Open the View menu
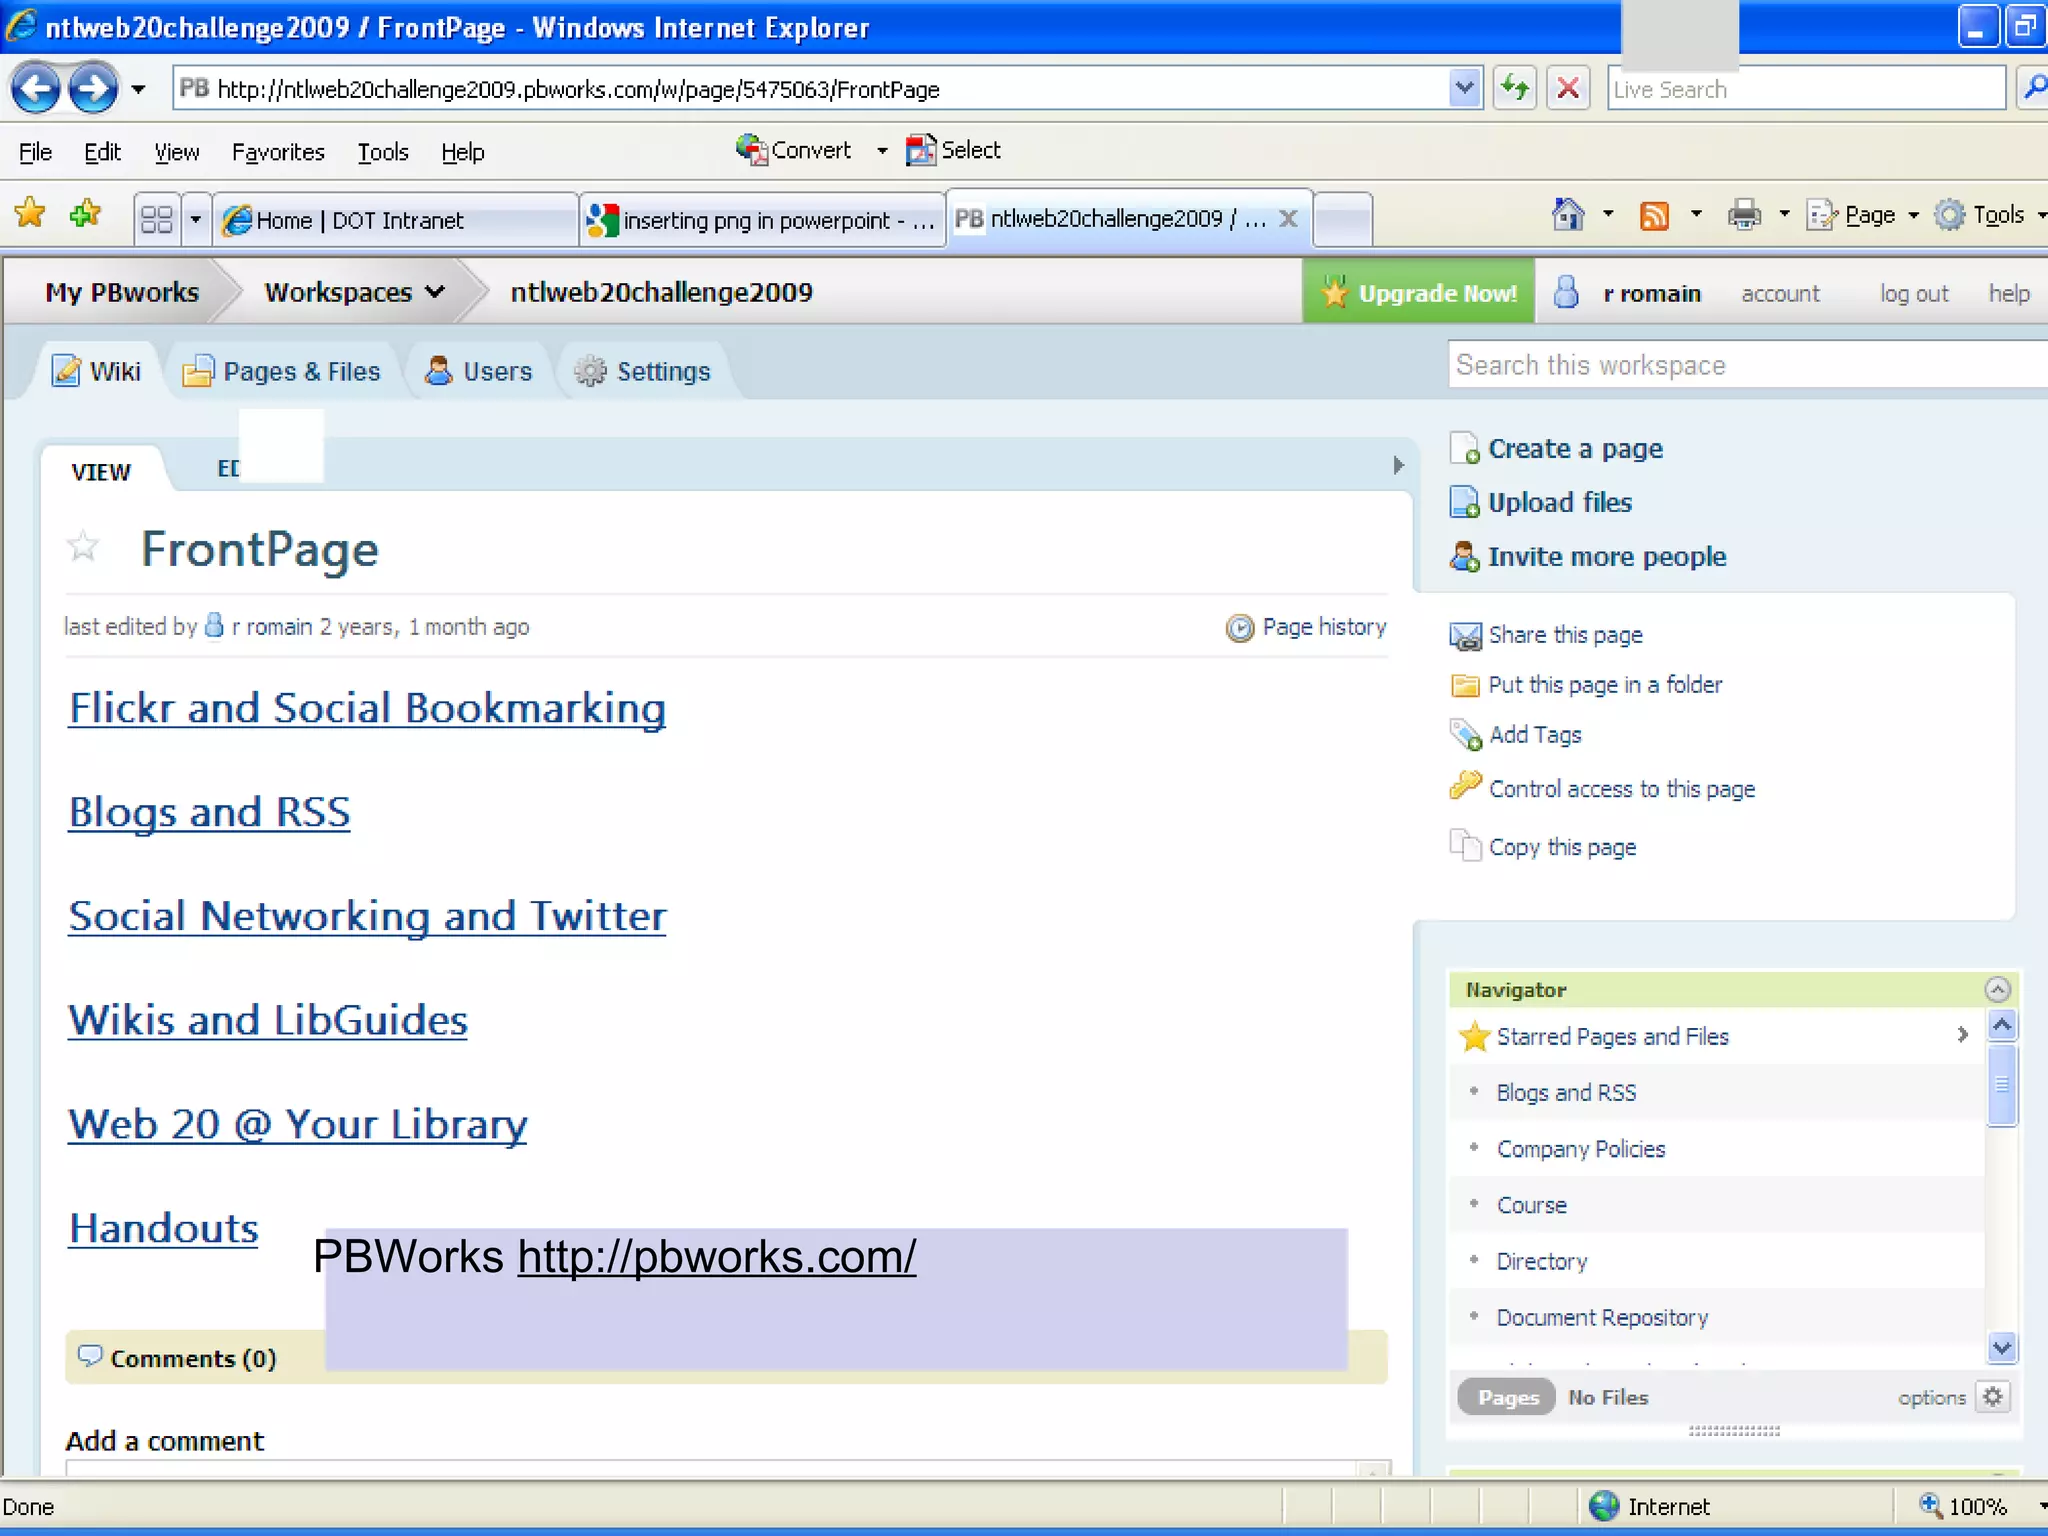The height and width of the screenshot is (1536, 2048). pyautogui.click(x=177, y=152)
